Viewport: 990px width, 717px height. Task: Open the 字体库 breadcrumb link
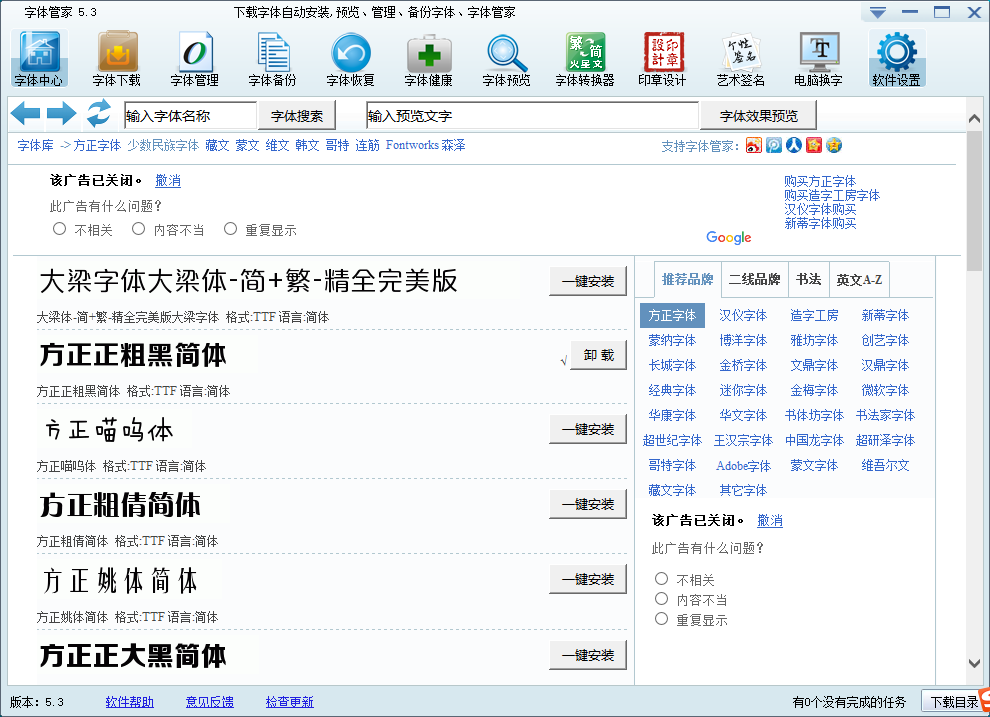click(x=35, y=146)
